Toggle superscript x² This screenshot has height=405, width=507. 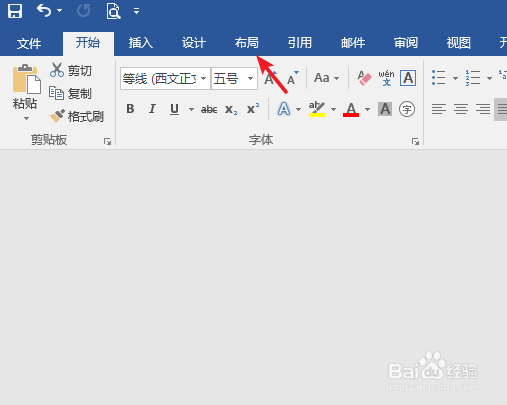coord(253,108)
